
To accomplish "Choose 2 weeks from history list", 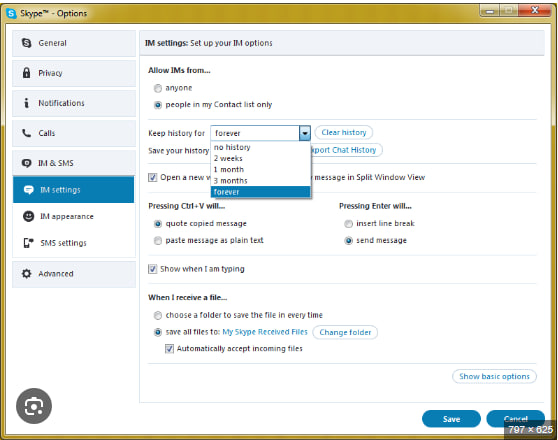I will pos(260,158).
